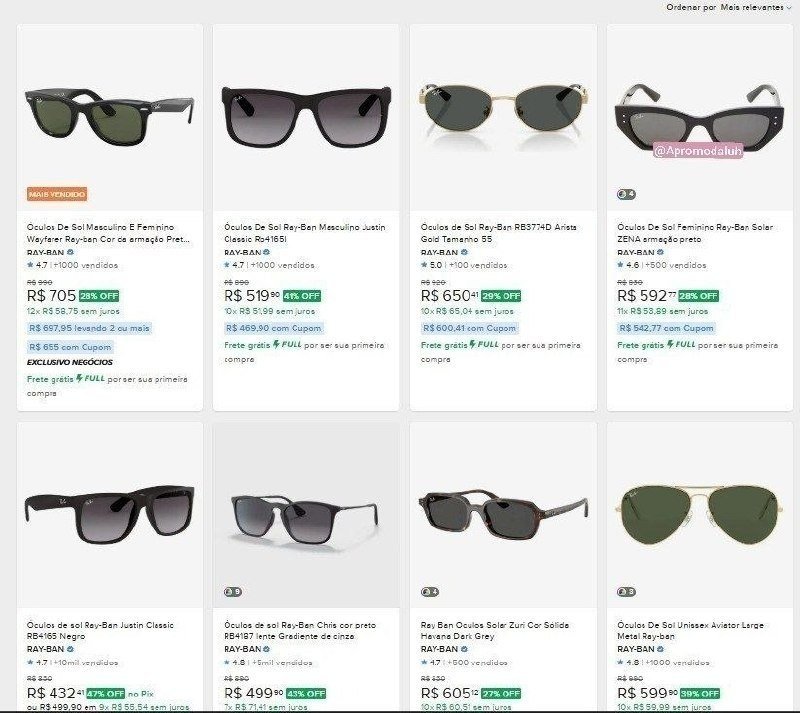Click the color variants badge '4' on ZENA
Screen dimensions: 800x713
click(626, 194)
